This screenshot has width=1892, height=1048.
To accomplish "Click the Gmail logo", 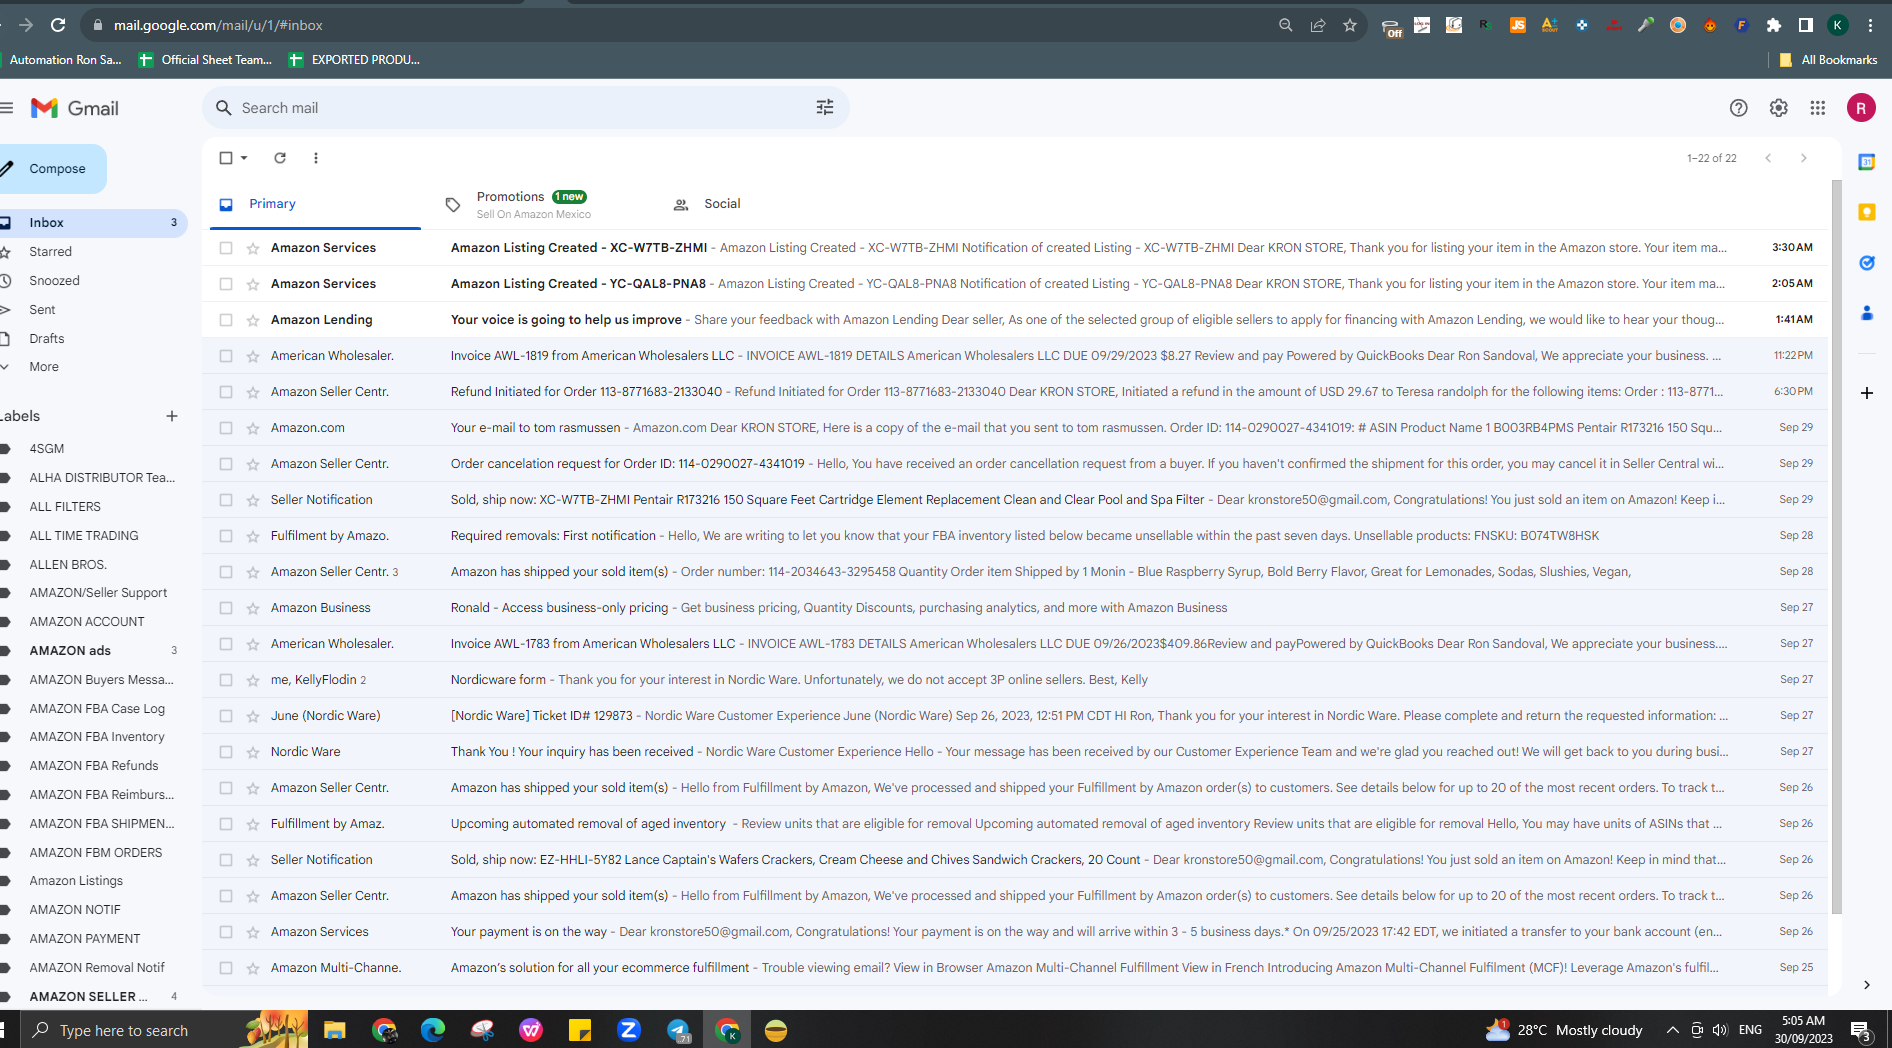I will (75, 108).
